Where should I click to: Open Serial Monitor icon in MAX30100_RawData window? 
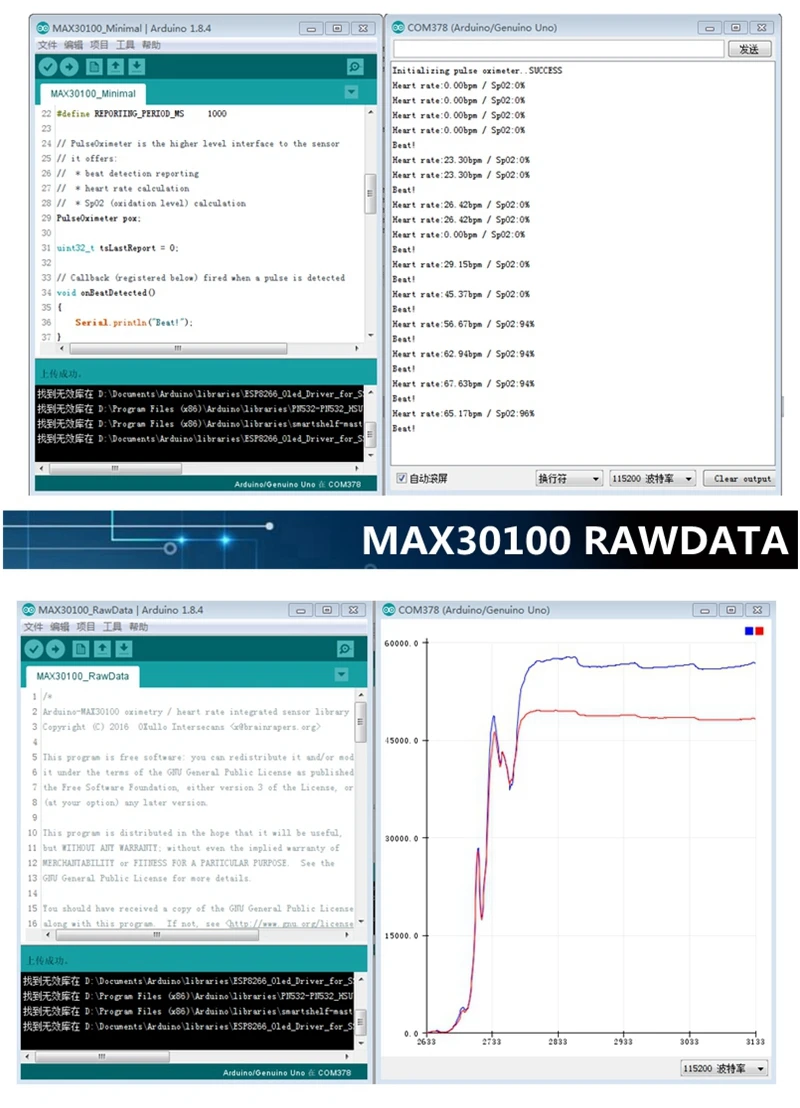[x=345, y=649]
